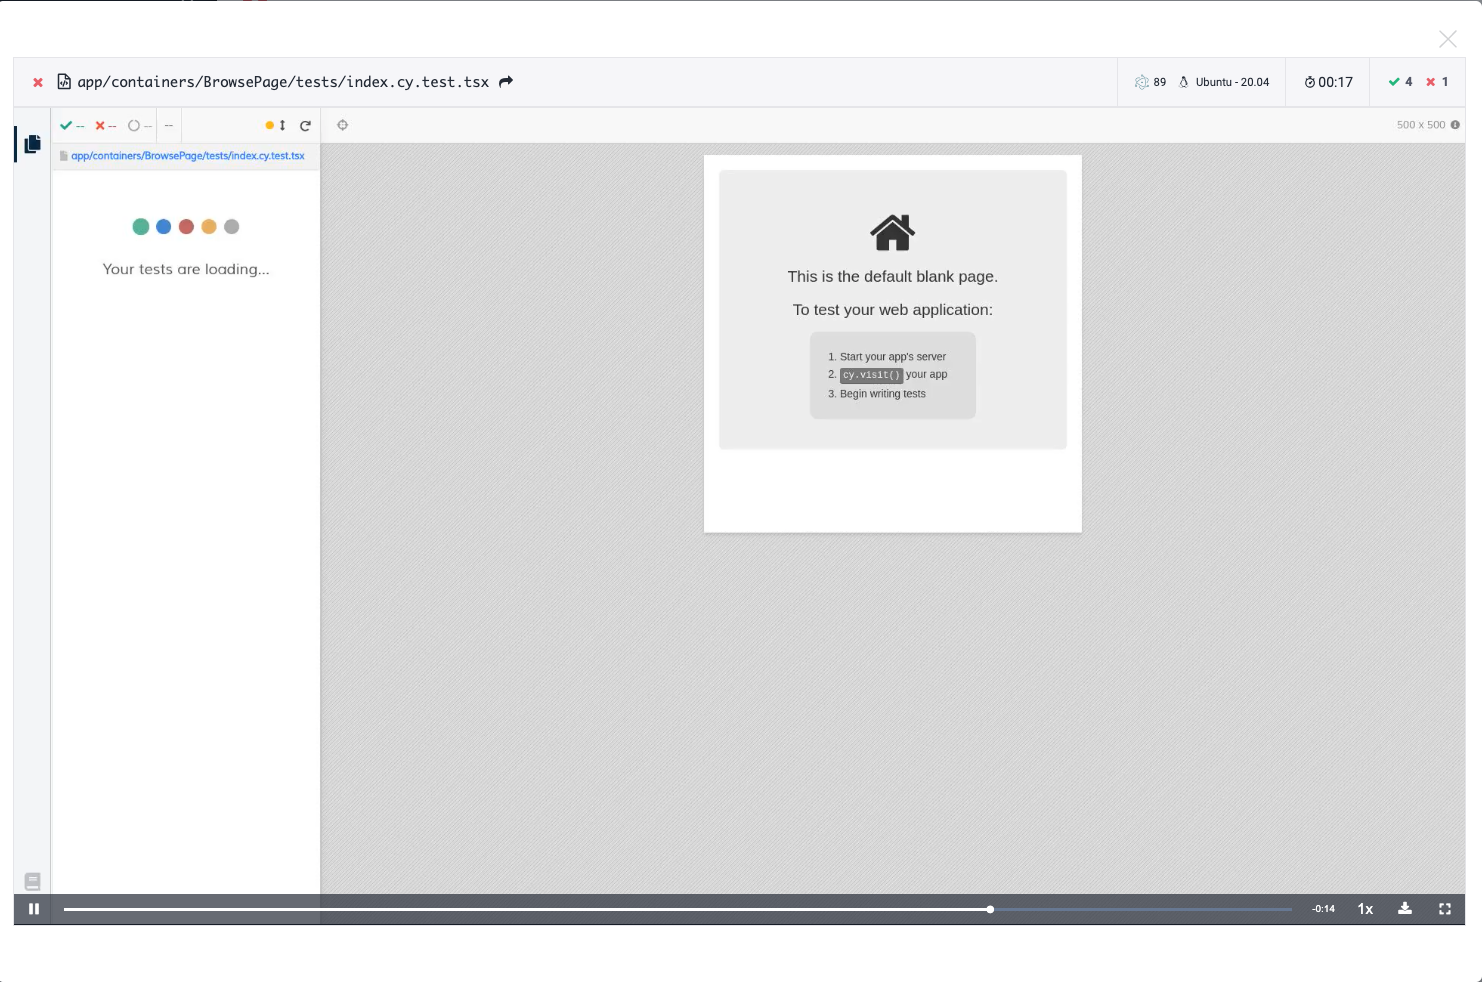Click the passed test count showing 4
The height and width of the screenshot is (982, 1482).
tap(1402, 82)
